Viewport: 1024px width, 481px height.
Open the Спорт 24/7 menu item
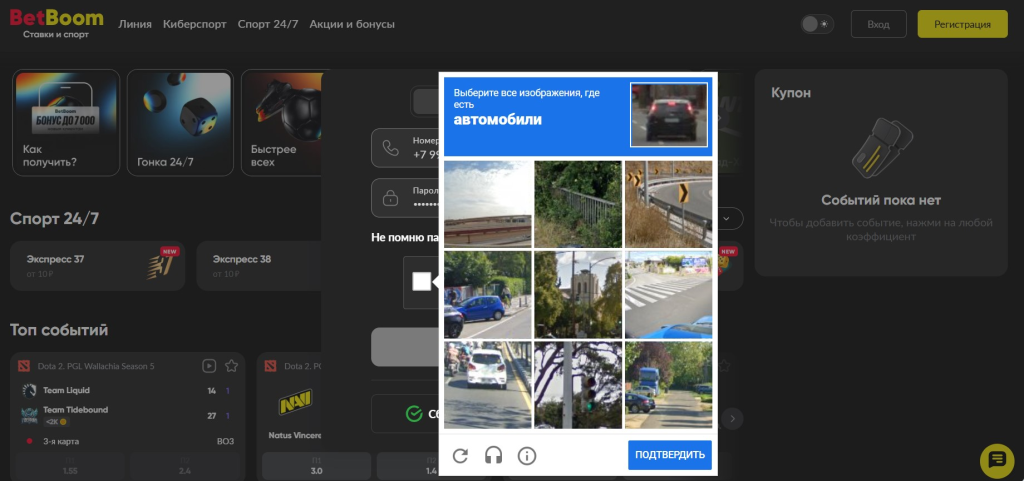pos(268,24)
